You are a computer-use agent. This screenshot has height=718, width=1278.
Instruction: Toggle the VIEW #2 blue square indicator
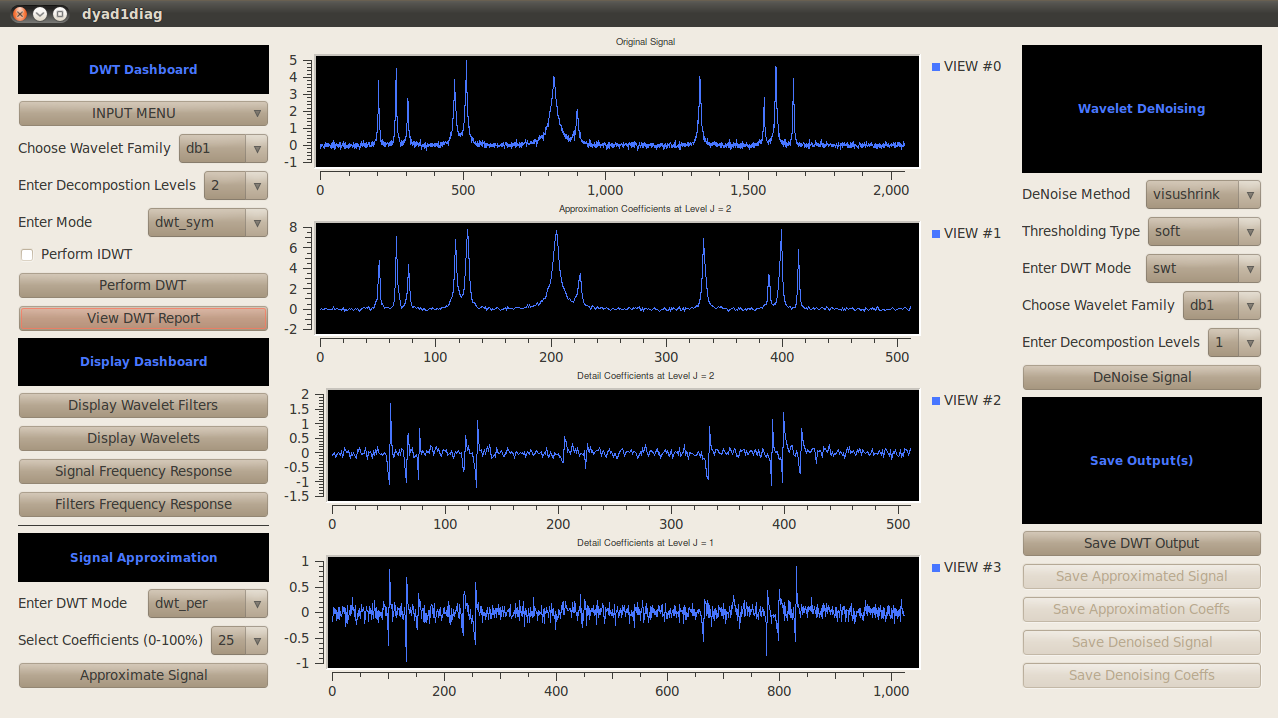(936, 401)
